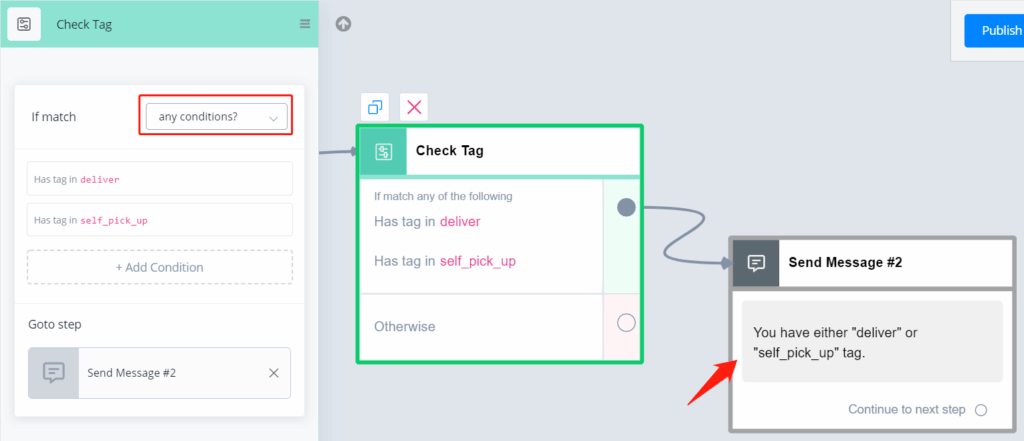The height and width of the screenshot is (441, 1024).
Task: Click the message icon in Goto step
Action: tap(54, 373)
